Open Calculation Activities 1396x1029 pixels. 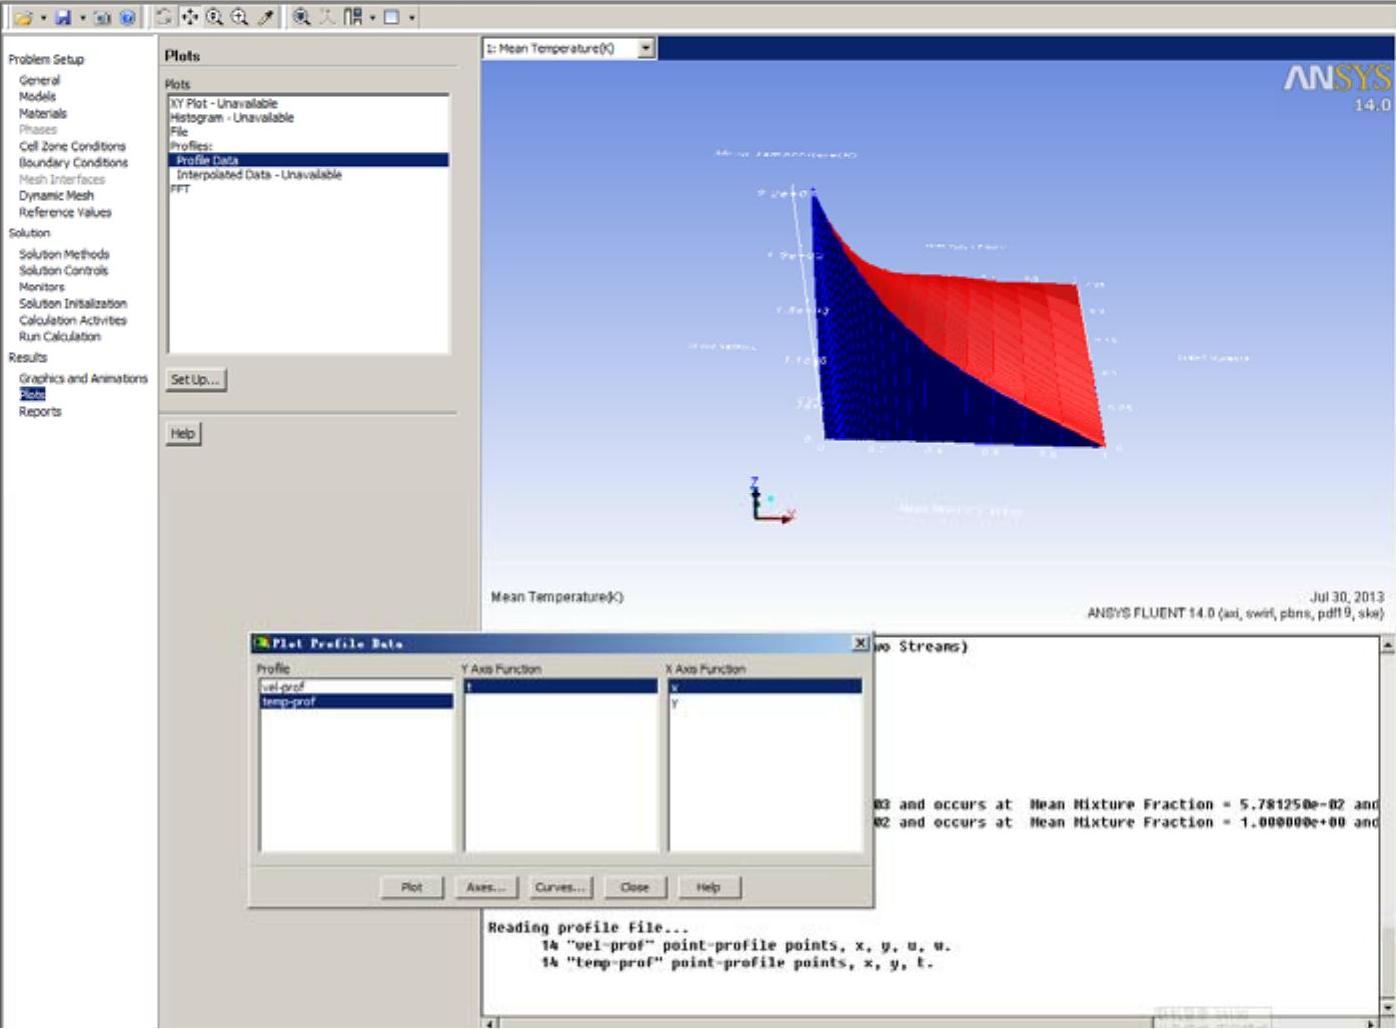(x=73, y=321)
